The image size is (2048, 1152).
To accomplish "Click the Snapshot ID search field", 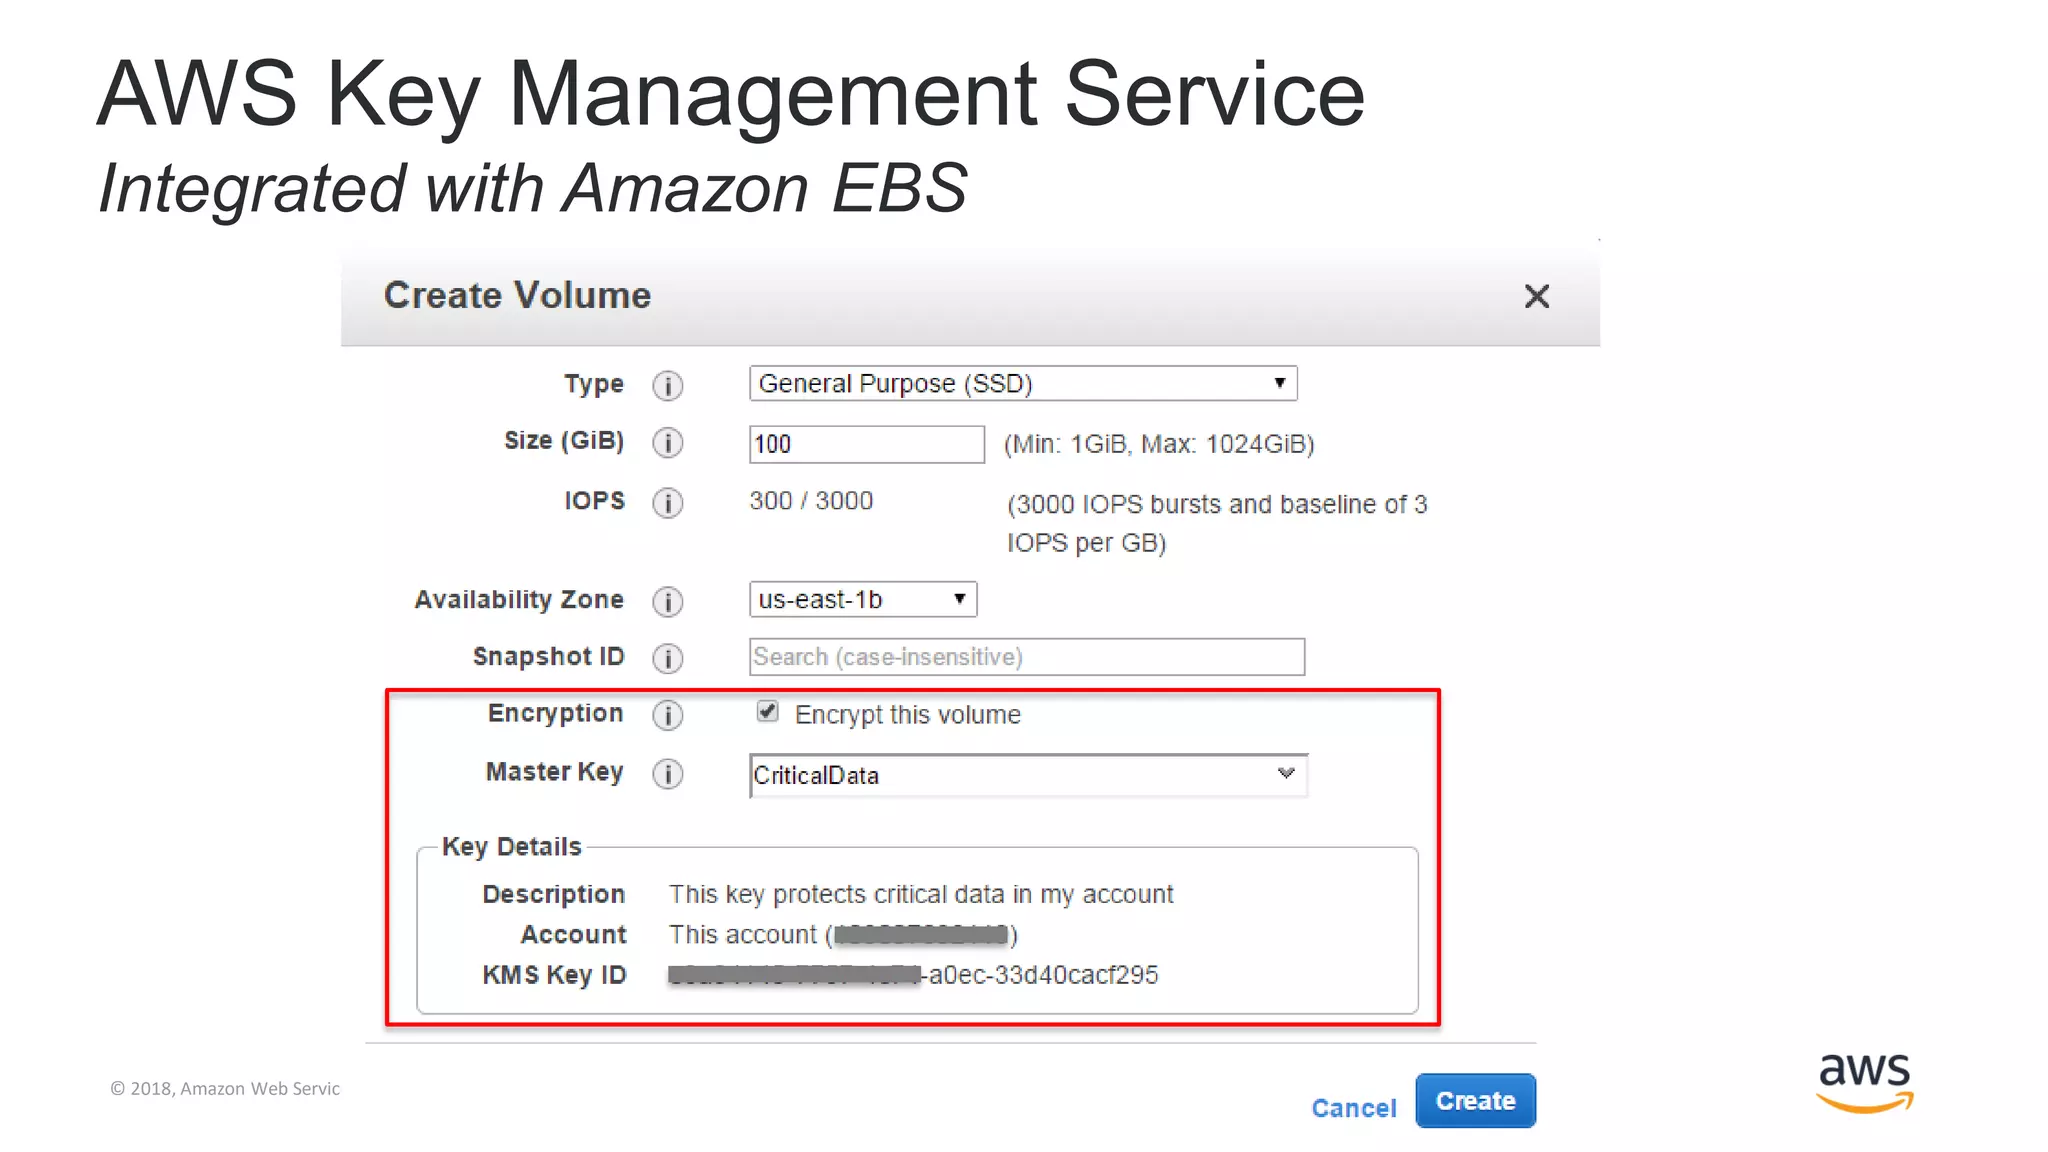I will pos(1027,657).
